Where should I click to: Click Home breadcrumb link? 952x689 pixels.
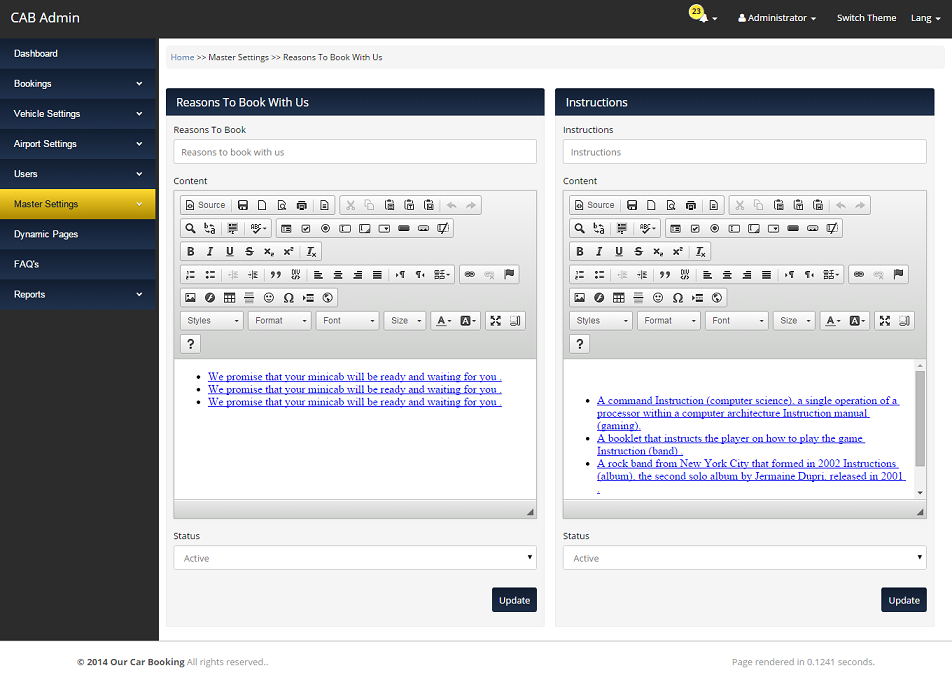(182, 57)
